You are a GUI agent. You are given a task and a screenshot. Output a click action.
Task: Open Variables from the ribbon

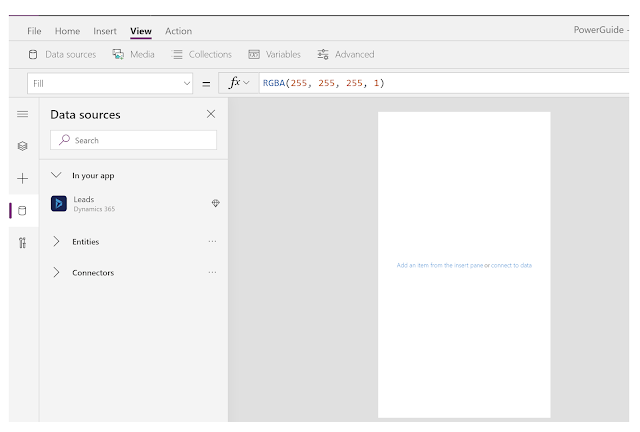tap(274, 54)
